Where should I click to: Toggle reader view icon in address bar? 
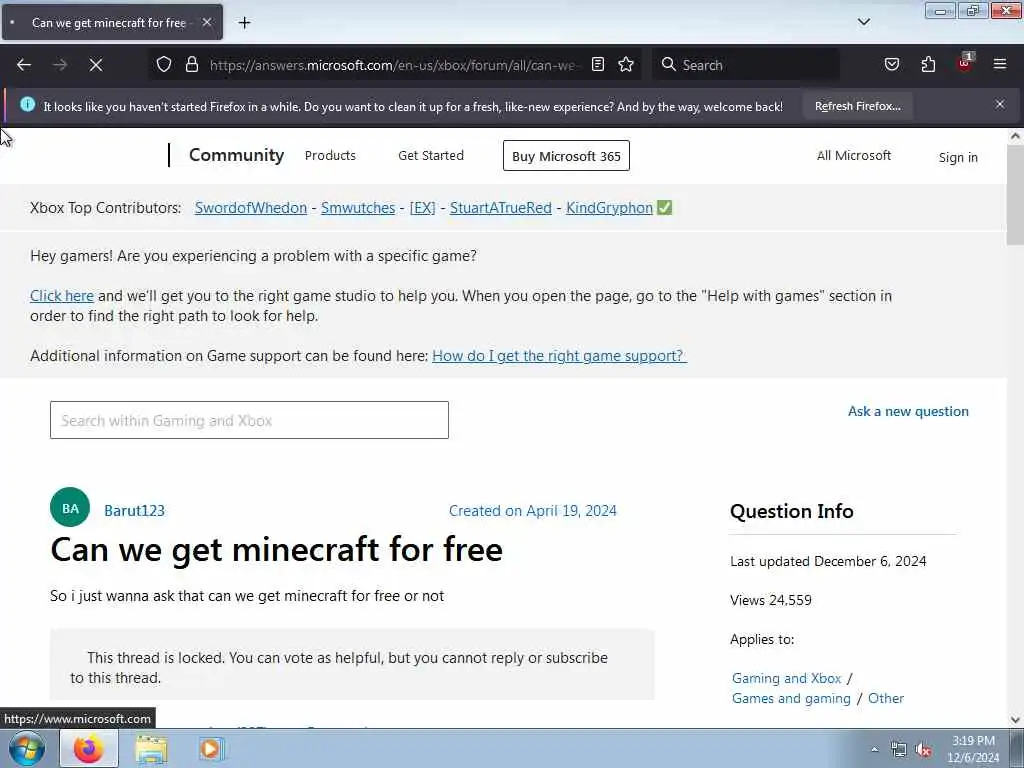click(598, 65)
